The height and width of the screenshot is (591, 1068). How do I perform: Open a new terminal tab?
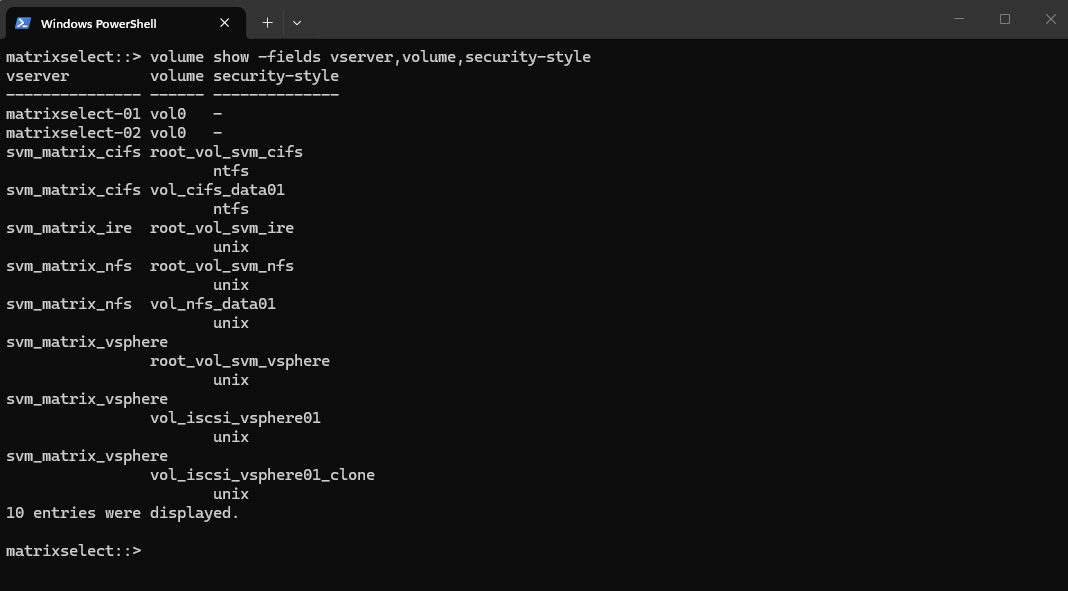coord(267,22)
